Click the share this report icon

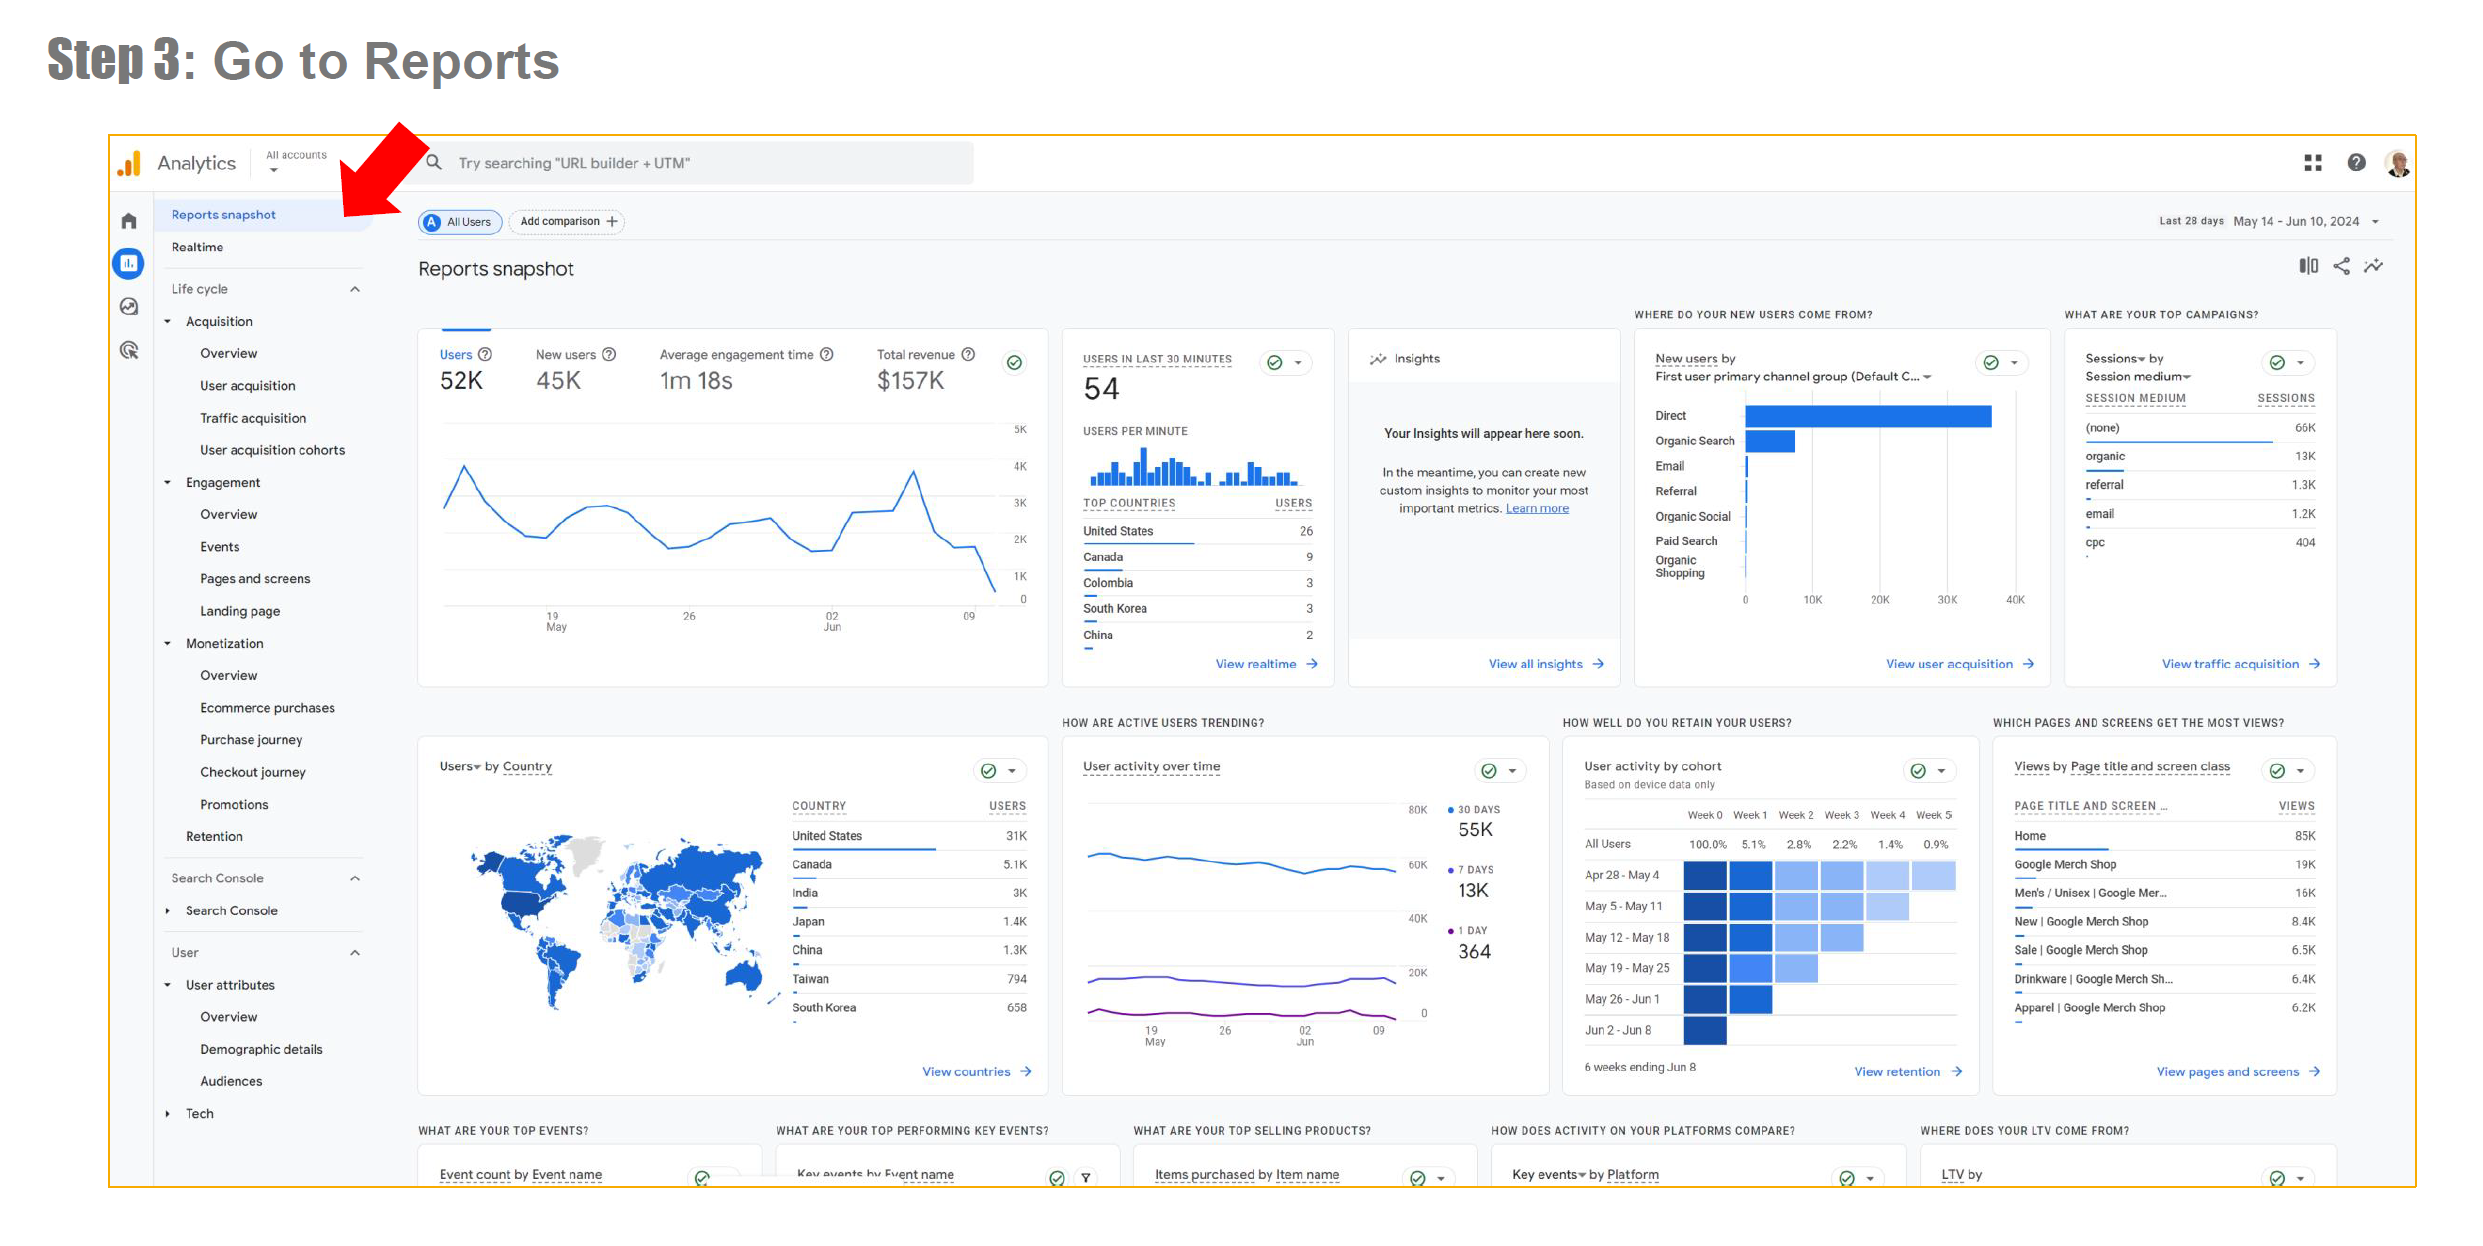(x=2341, y=266)
